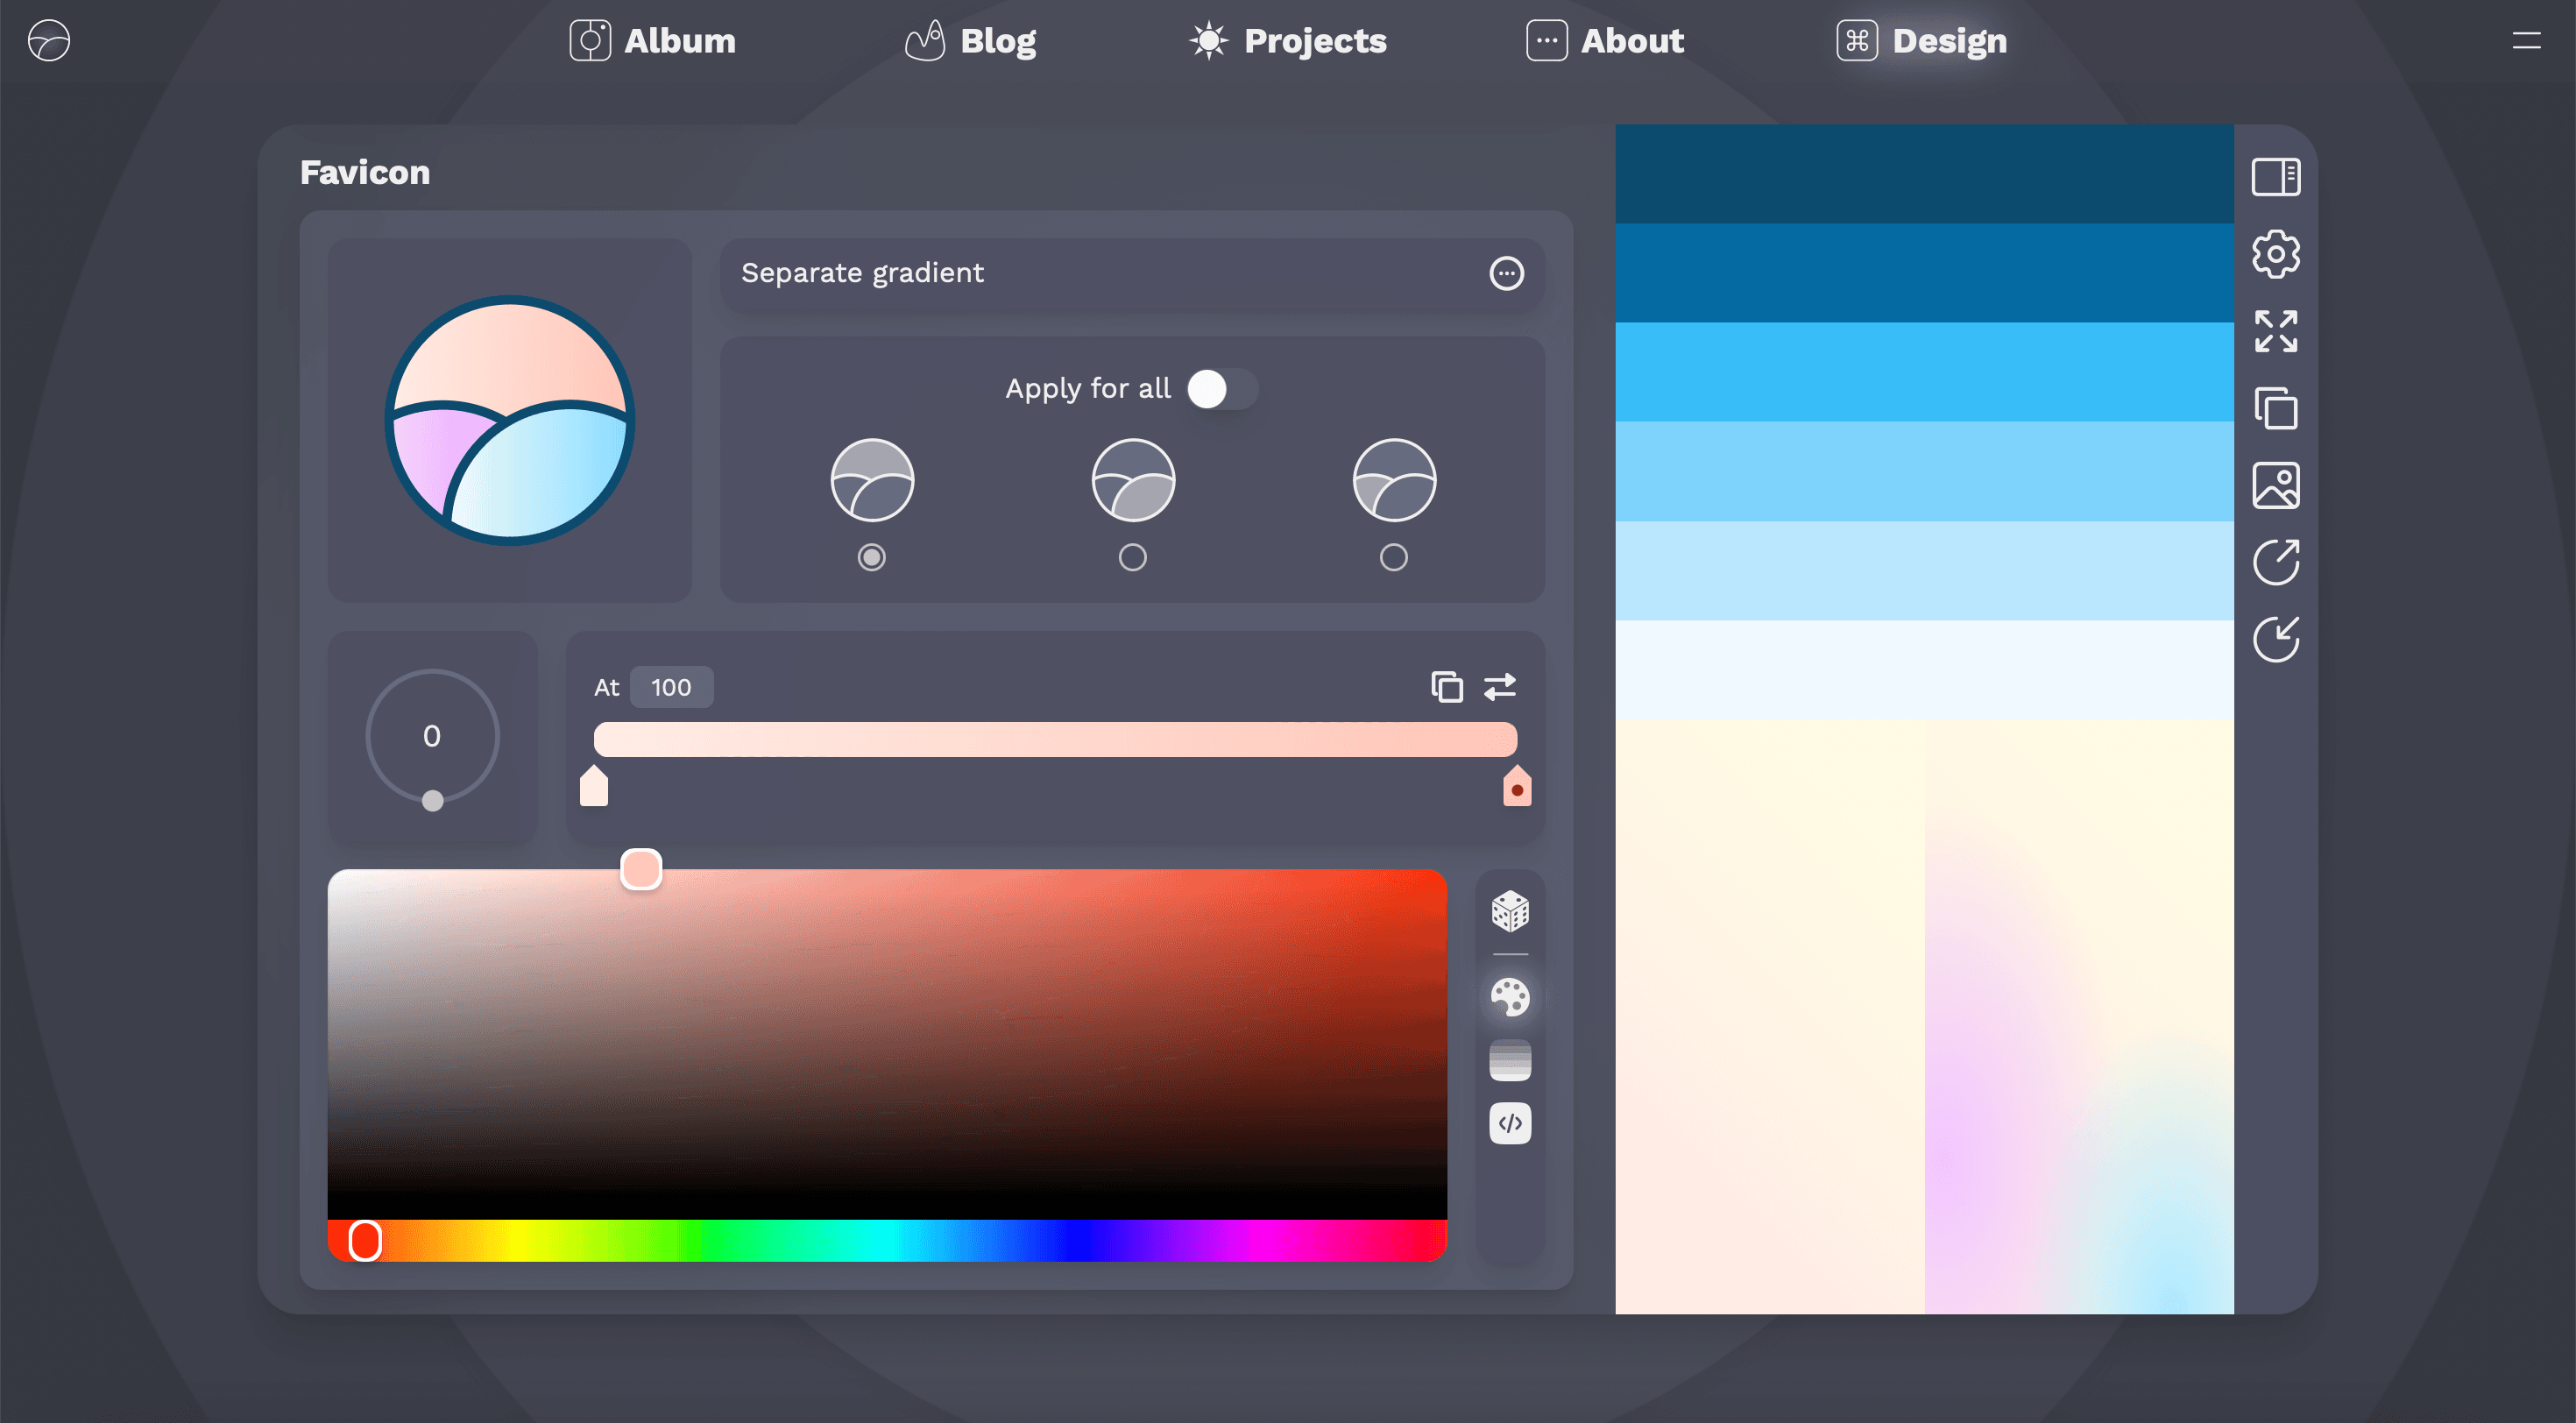
Task: Click the settings gear in the sidebar
Action: pos(2275,254)
